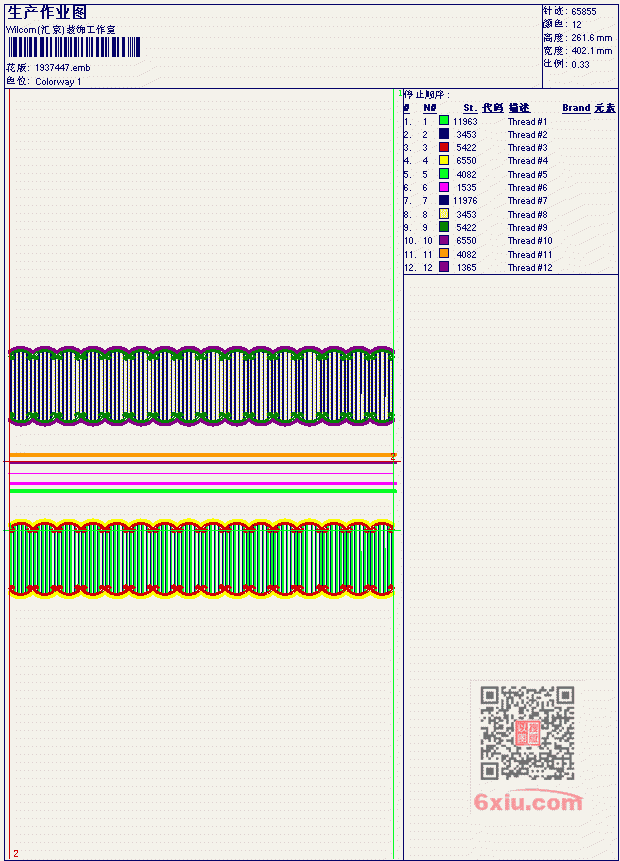Click the 'Colorway 1' label
The height and width of the screenshot is (861, 620).
tap(58, 81)
